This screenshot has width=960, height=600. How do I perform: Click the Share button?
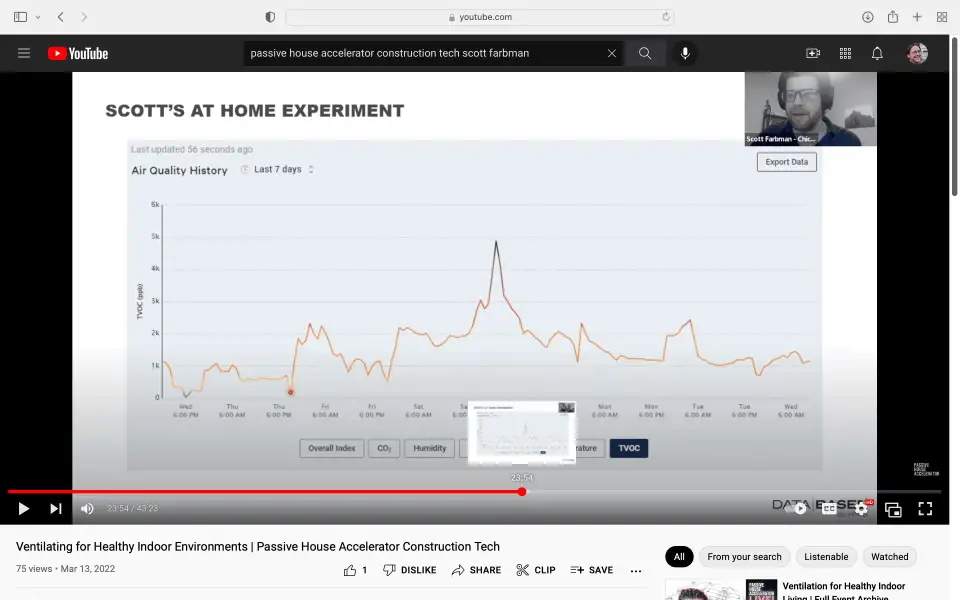tap(476, 570)
